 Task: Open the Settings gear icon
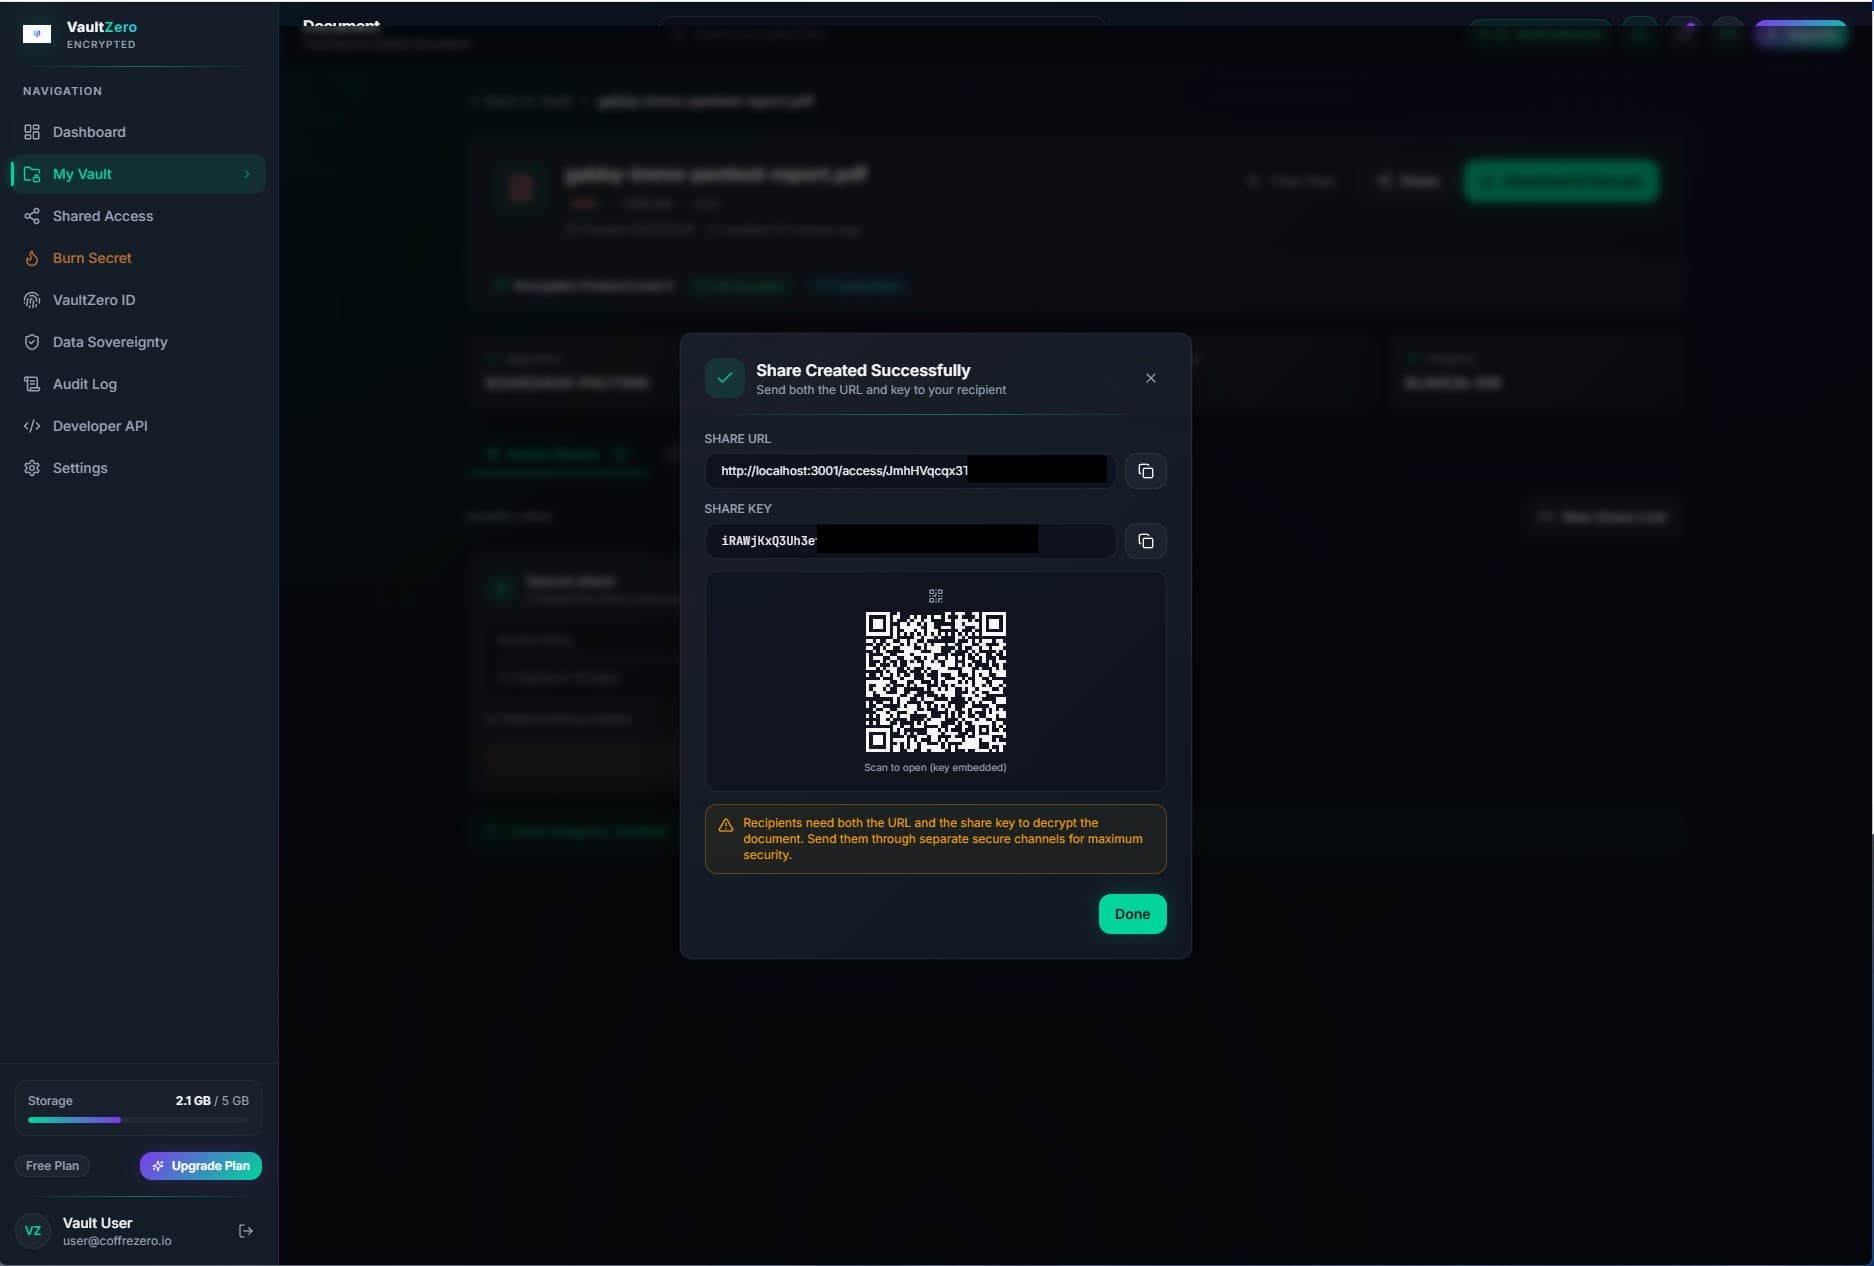point(33,468)
